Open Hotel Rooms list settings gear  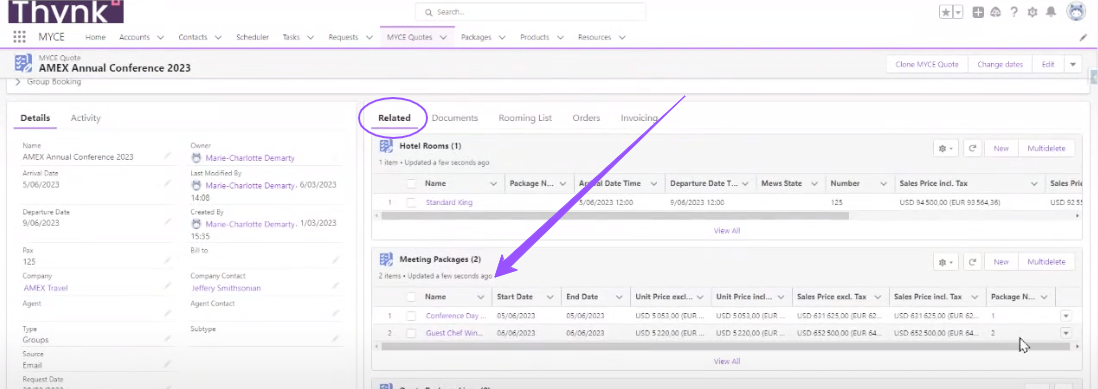946,148
